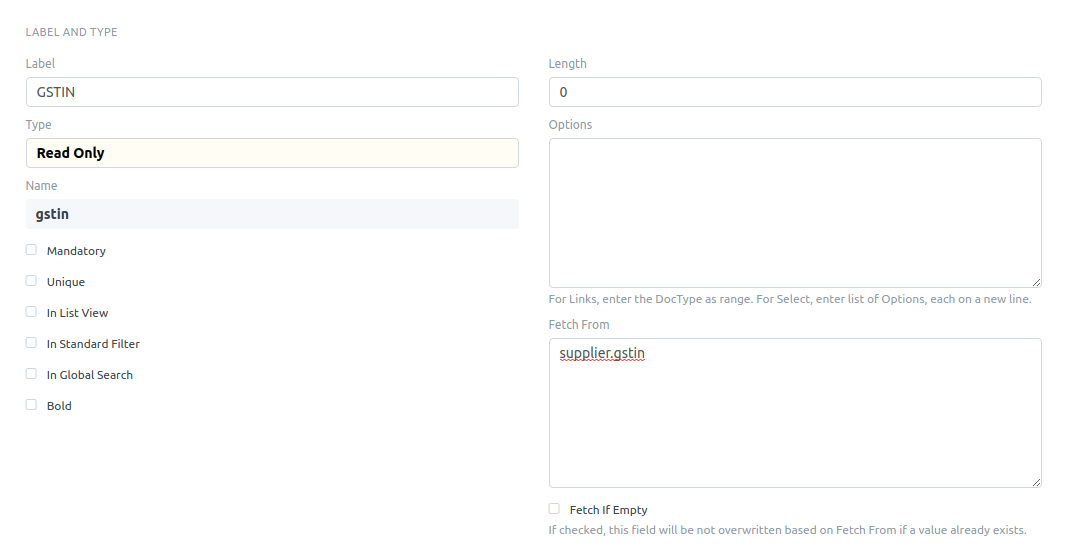This screenshot has height=558, width=1067.
Task: Click inside the empty Options text area
Action: 795,212
